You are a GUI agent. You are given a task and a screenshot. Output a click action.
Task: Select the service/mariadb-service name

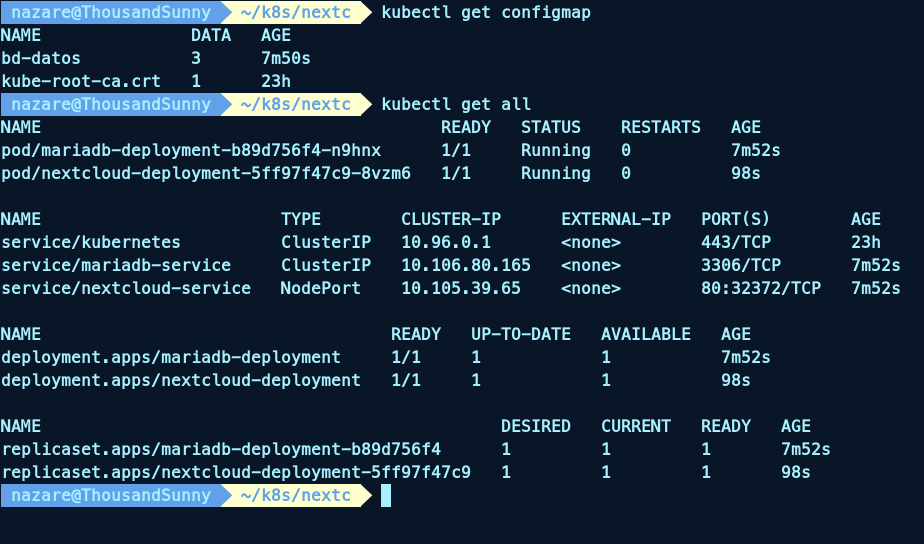[116, 265]
